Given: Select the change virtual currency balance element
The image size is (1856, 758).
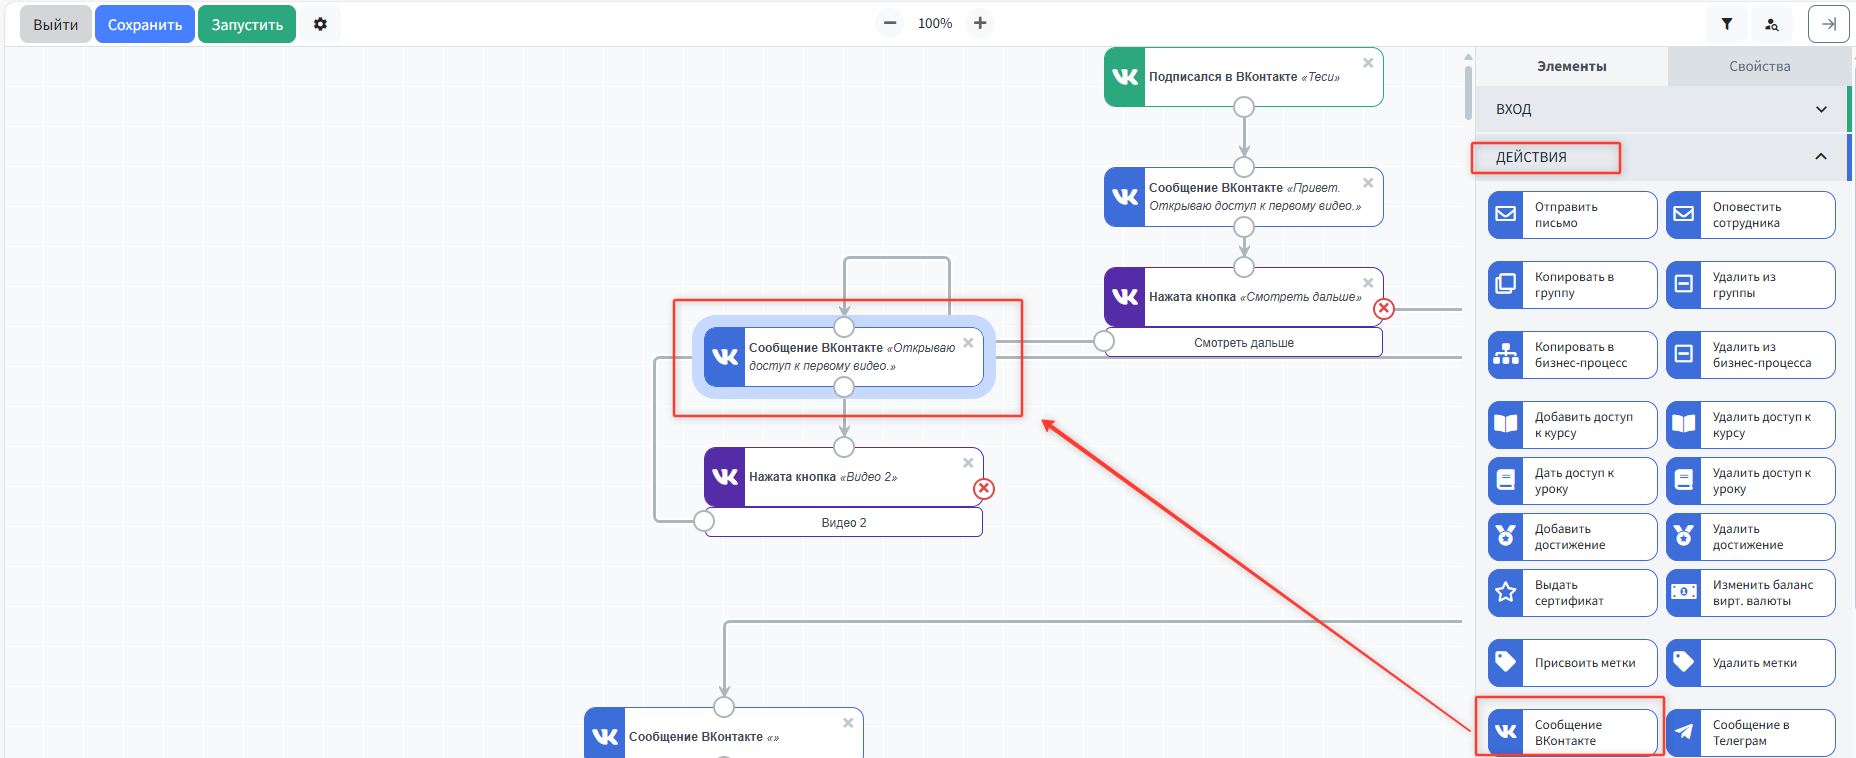Looking at the screenshot, I should pyautogui.click(x=1750, y=592).
